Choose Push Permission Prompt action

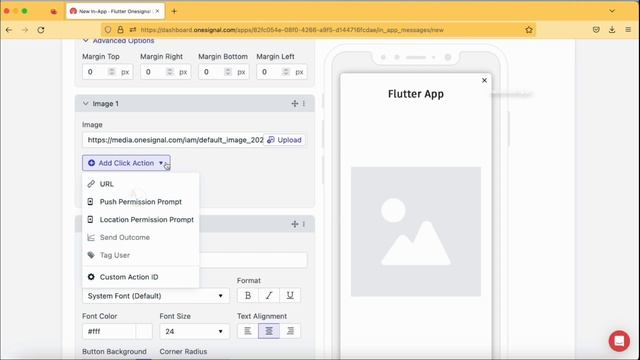(140, 202)
